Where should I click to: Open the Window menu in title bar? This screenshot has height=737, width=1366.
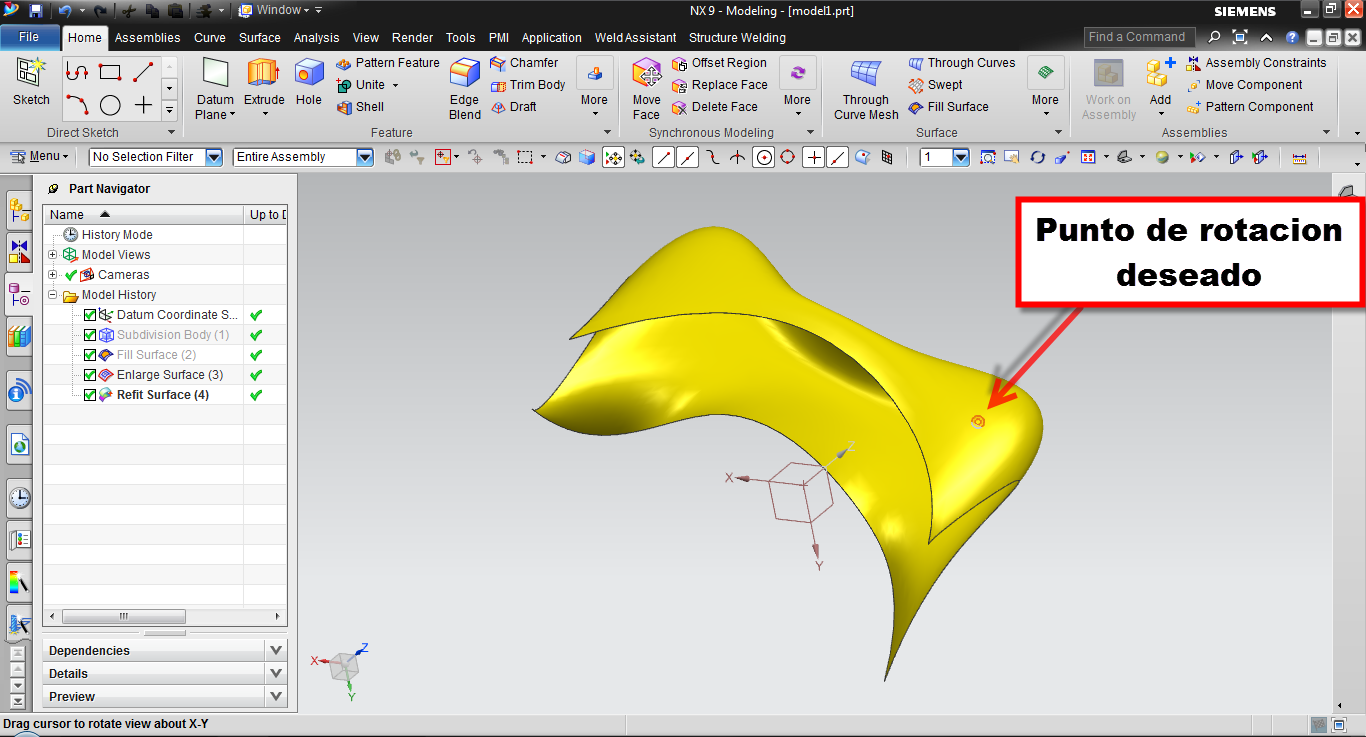pyautogui.click(x=280, y=10)
